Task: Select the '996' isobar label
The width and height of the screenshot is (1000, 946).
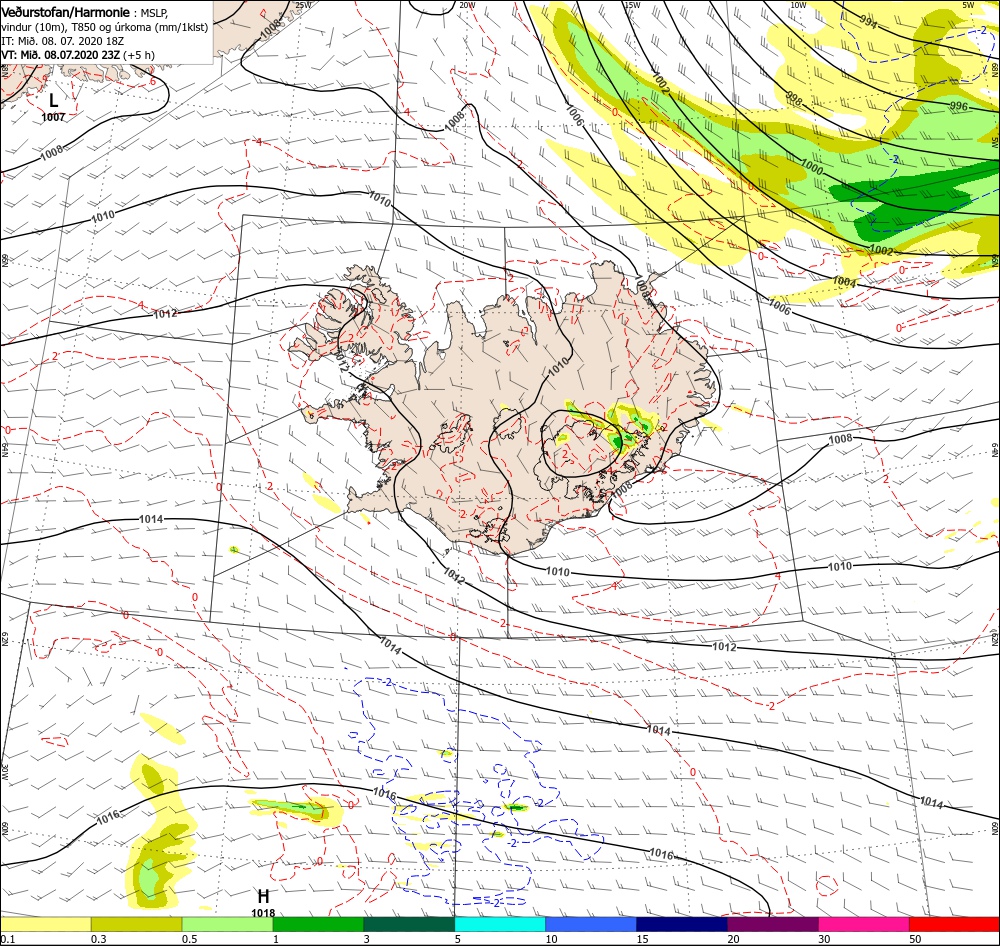Action: coord(959,106)
